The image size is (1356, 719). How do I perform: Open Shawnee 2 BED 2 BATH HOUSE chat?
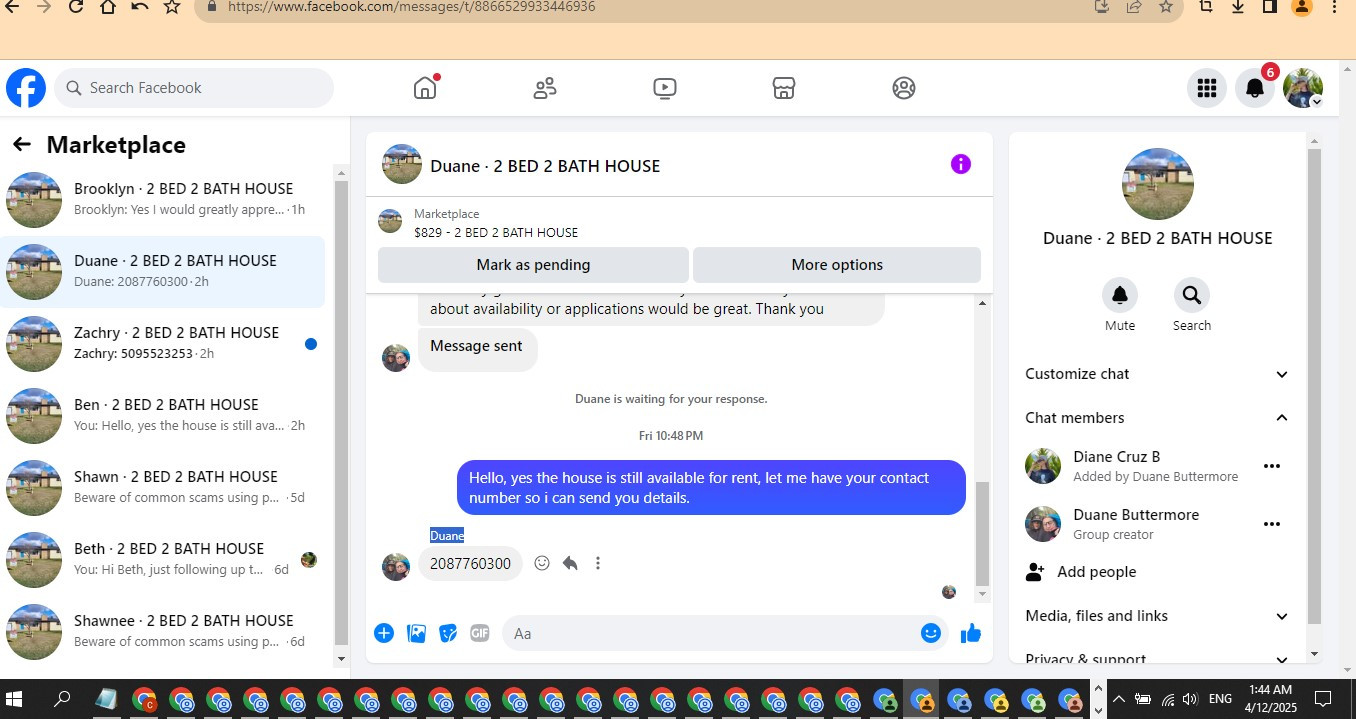tap(163, 632)
